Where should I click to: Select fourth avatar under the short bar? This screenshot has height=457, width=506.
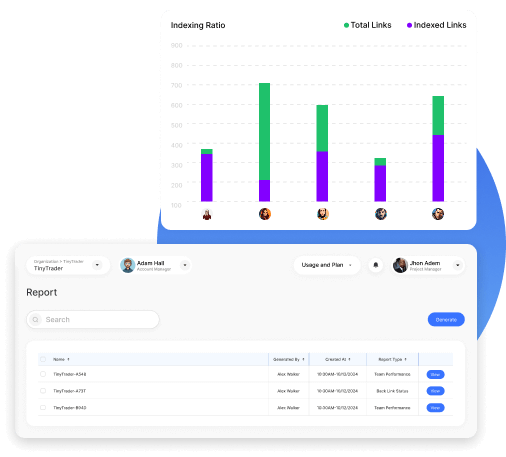(381, 214)
